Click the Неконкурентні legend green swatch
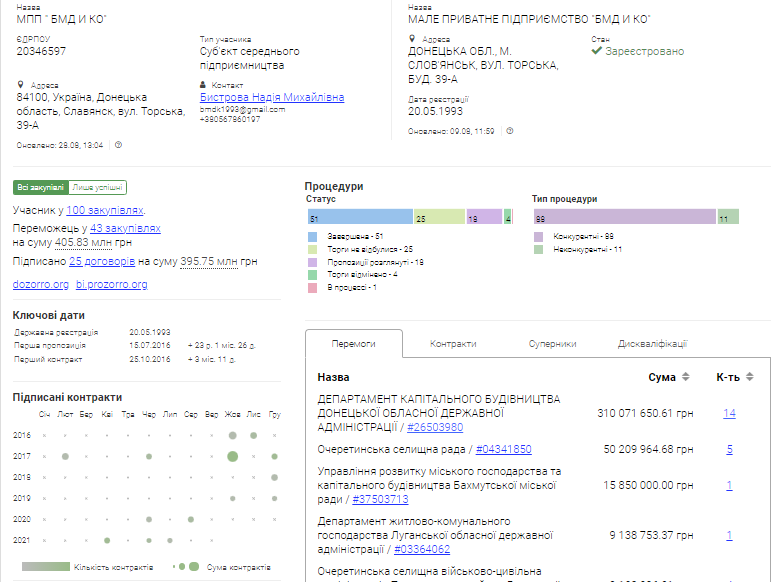Screen dimensions: 772x582 539,250
